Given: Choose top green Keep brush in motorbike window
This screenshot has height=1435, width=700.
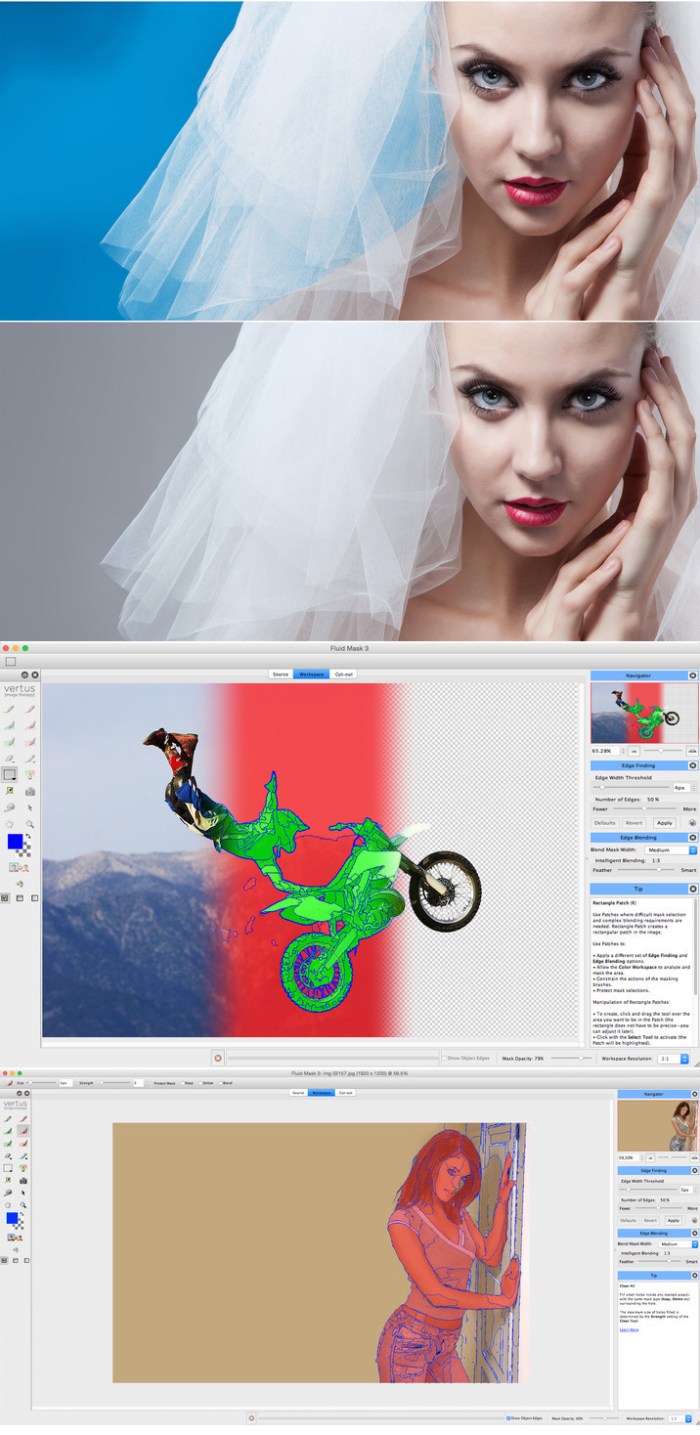Looking at the screenshot, I should [x=9, y=709].
